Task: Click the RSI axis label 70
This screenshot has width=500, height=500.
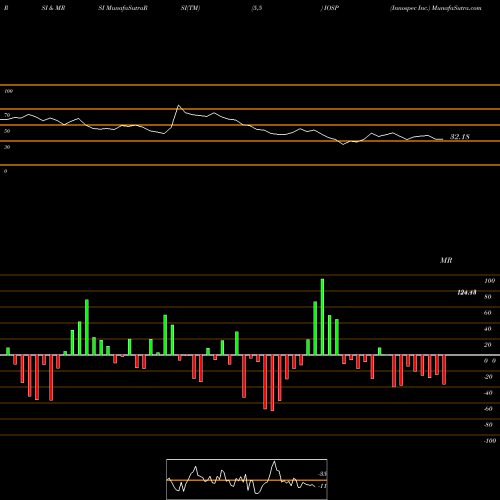Action: [x=7, y=115]
